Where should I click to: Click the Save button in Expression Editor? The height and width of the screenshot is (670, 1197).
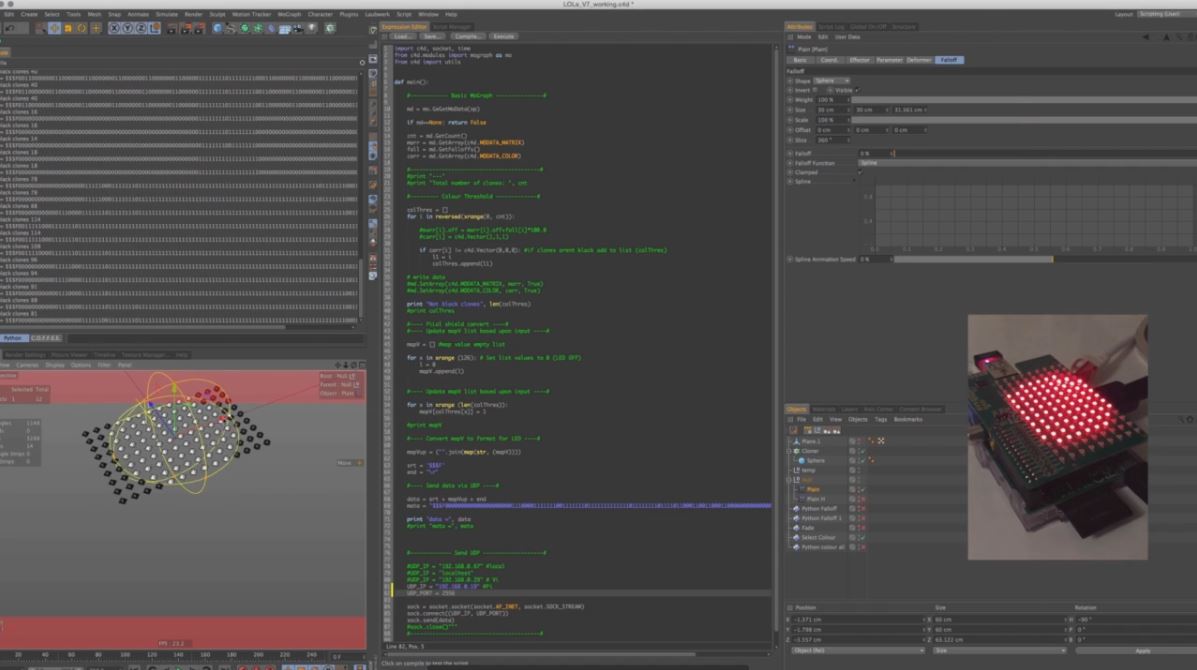pyautogui.click(x=431, y=37)
